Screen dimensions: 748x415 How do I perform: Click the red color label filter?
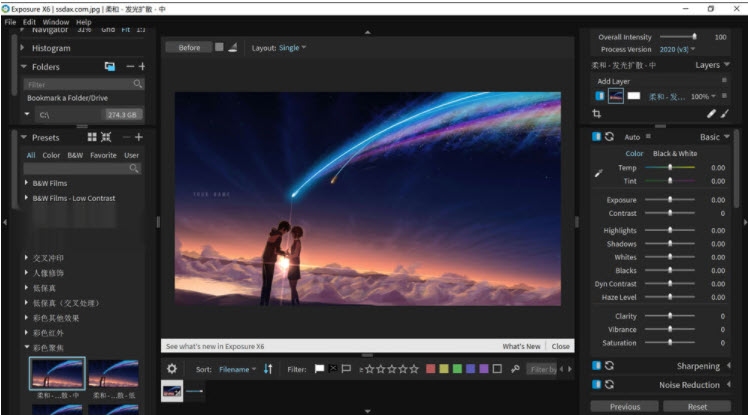pyautogui.click(x=431, y=369)
